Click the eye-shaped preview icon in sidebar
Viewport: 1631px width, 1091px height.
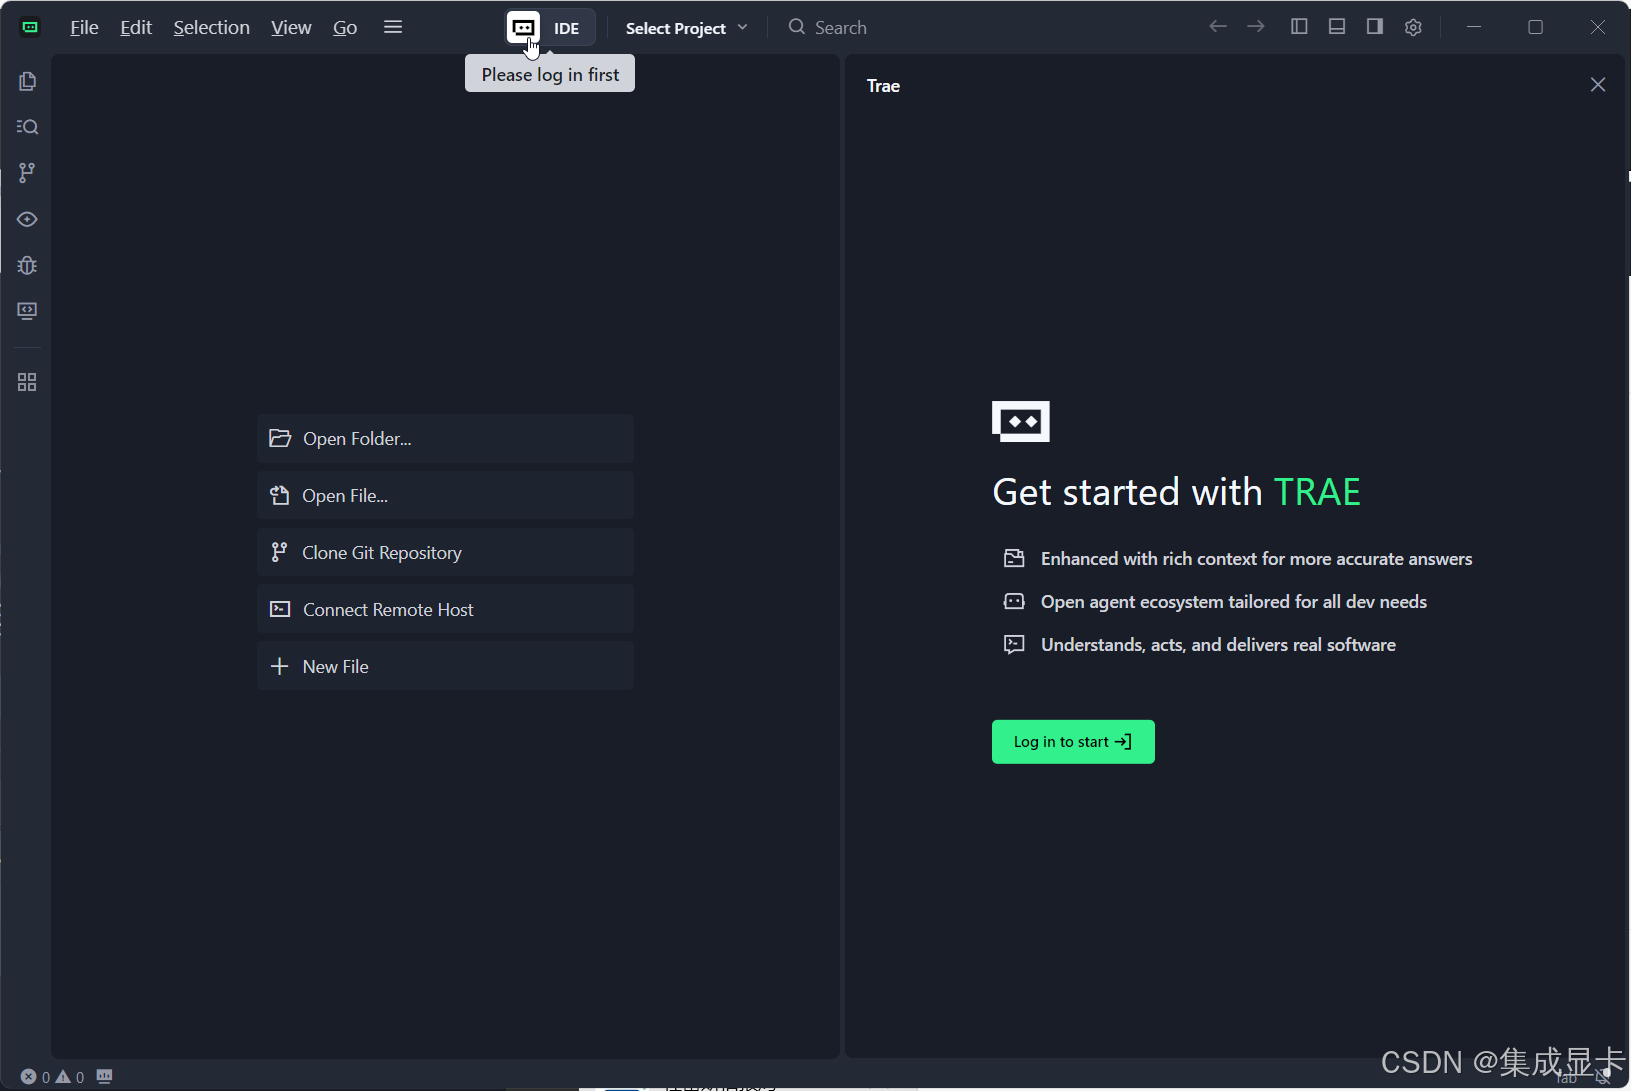(x=27, y=219)
